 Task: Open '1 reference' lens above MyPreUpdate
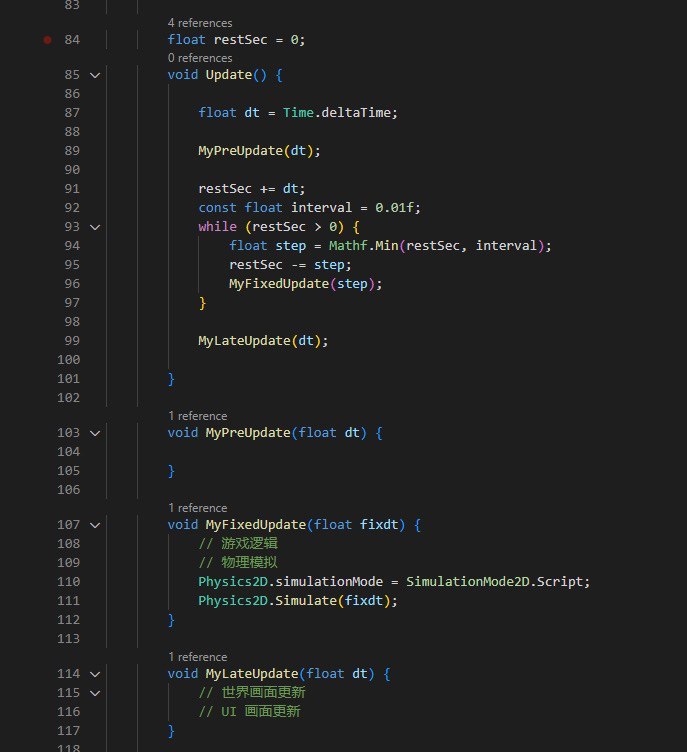[x=197, y=416]
